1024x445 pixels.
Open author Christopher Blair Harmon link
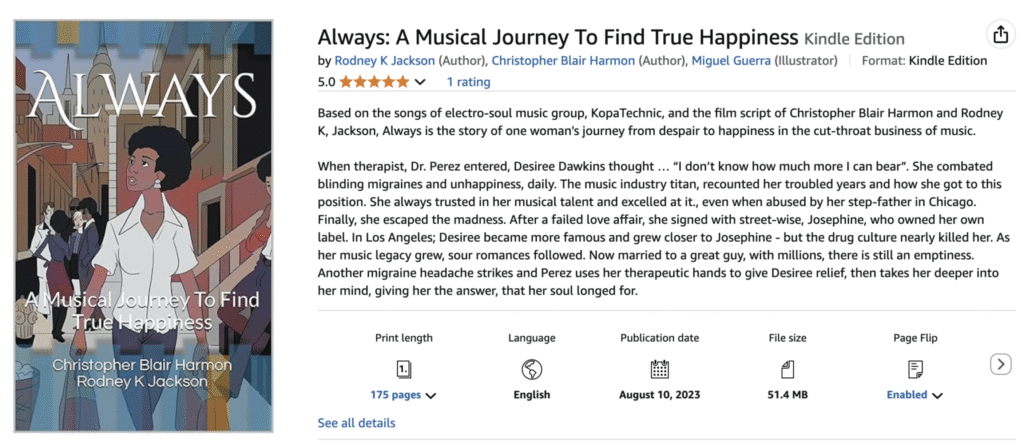(x=563, y=60)
